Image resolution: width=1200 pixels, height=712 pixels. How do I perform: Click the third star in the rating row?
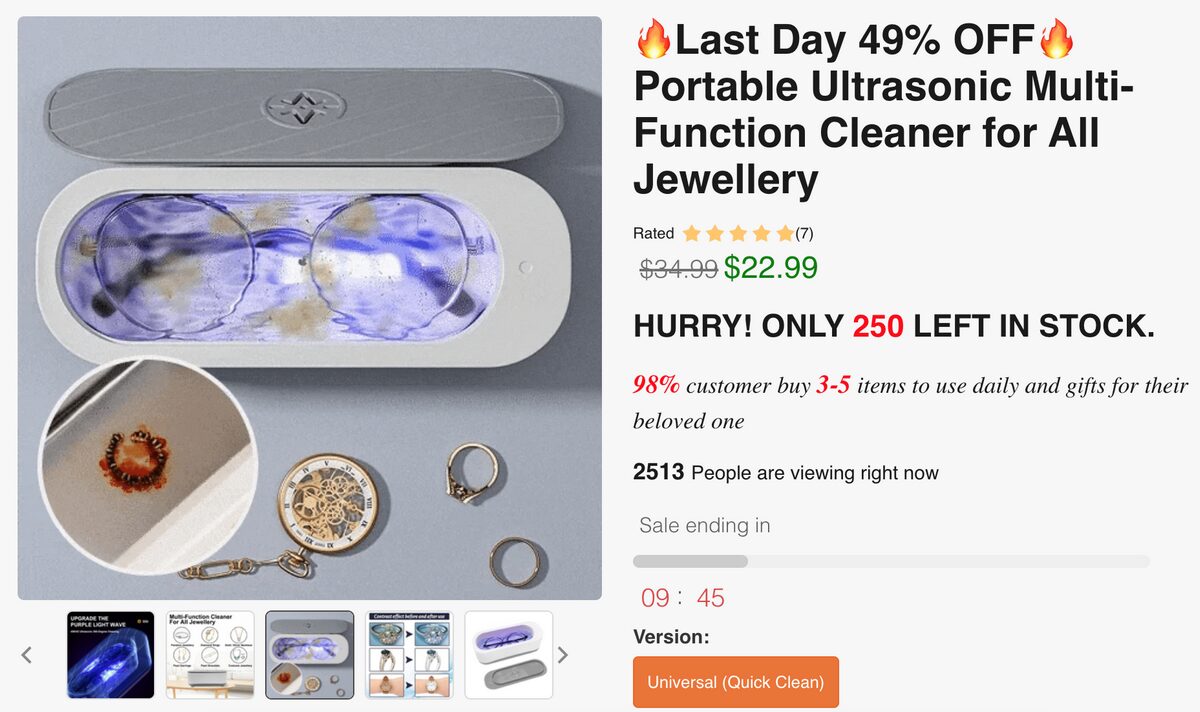click(740, 233)
